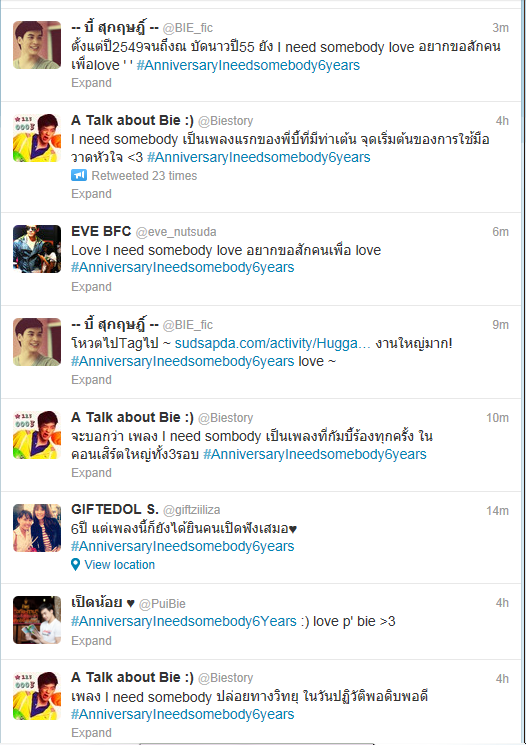Open @PuiBie avatar image
Screen dimensions: 526x745
click(x=37, y=620)
